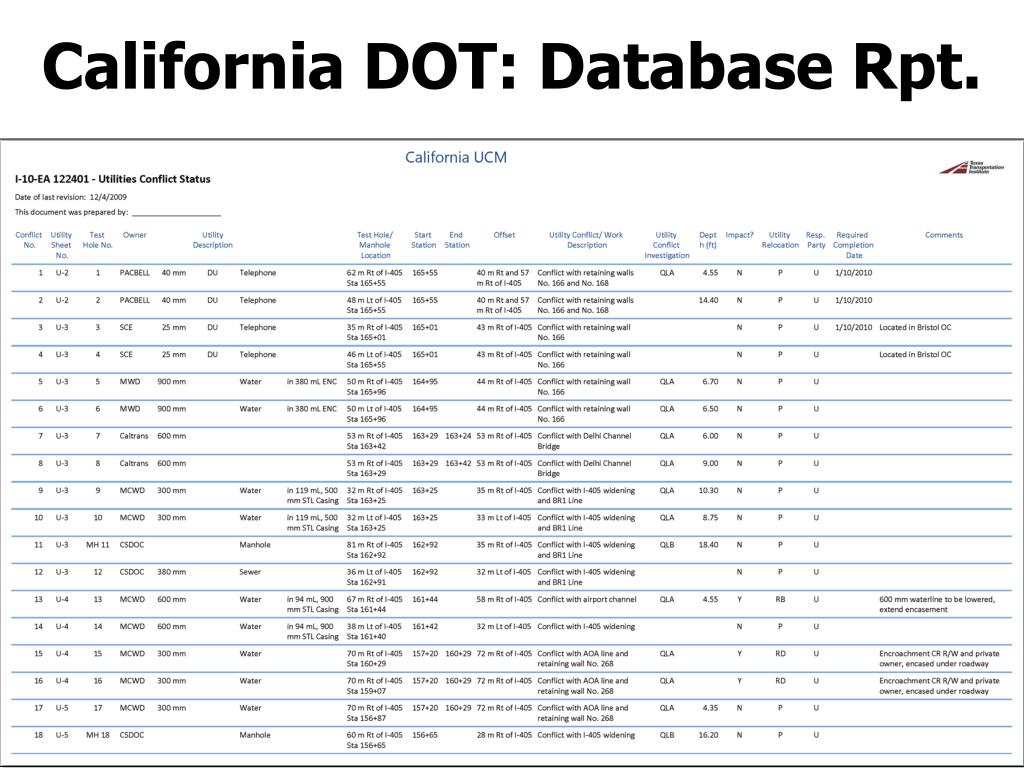
Task: Select the "Conflict with airport channel" description
Action: 586,600
